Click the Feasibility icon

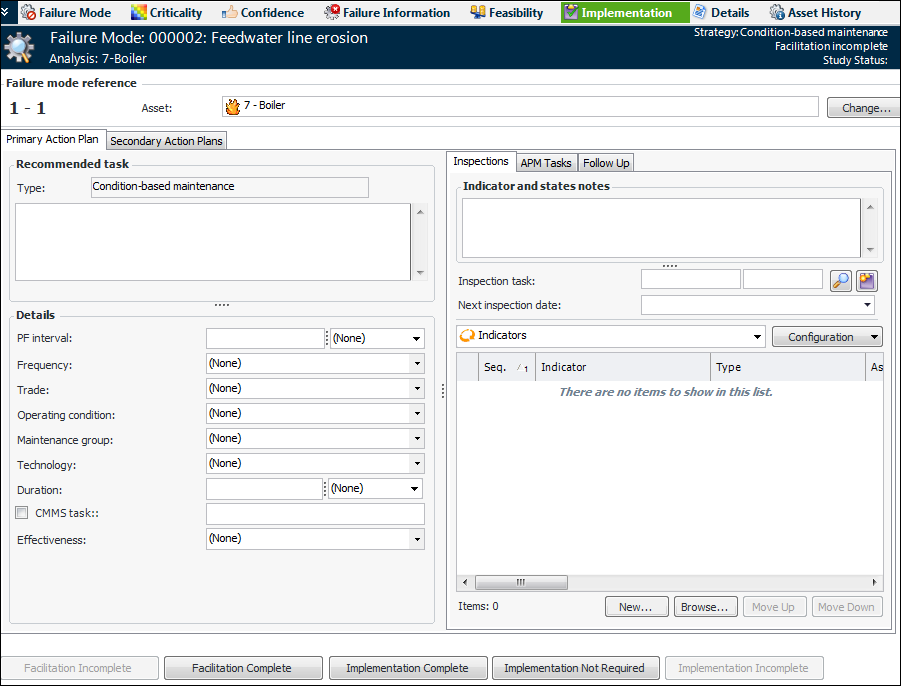click(x=478, y=13)
